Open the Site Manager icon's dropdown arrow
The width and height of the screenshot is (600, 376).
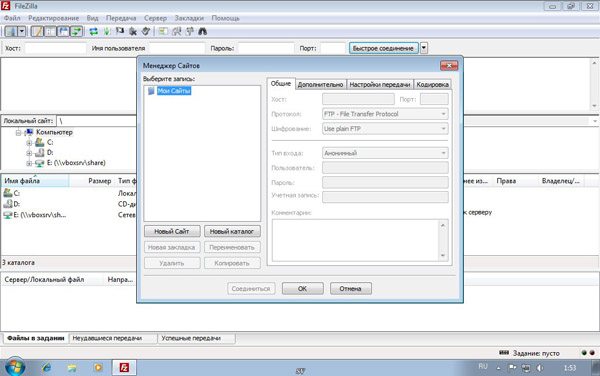(22, 31)
